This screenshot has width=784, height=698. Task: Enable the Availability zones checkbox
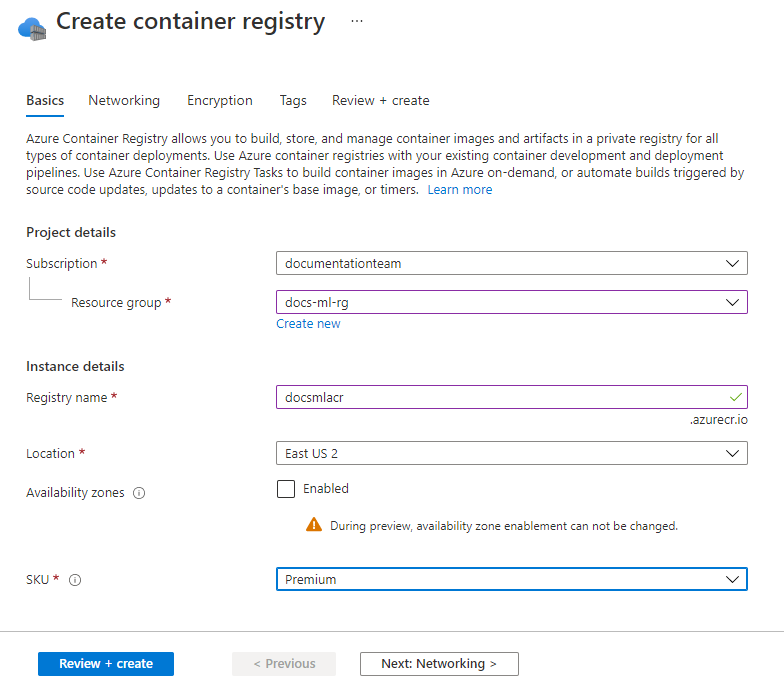[x=286, y=489]
